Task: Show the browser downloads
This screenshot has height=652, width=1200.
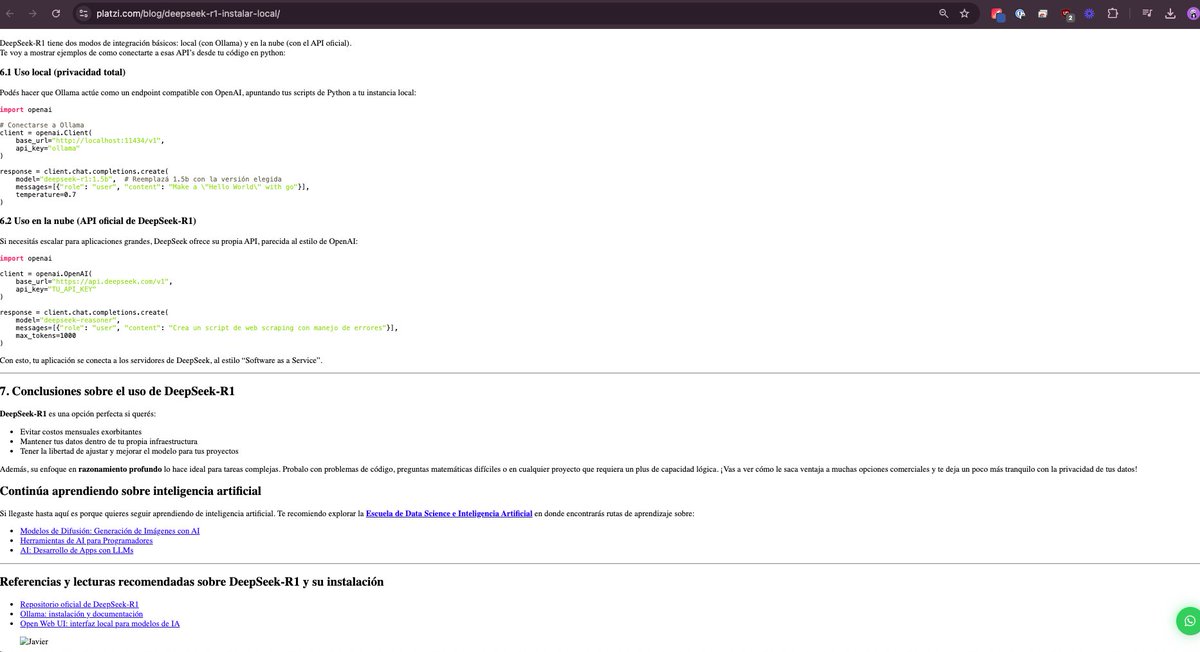Action: click(x=1169, y=14)
